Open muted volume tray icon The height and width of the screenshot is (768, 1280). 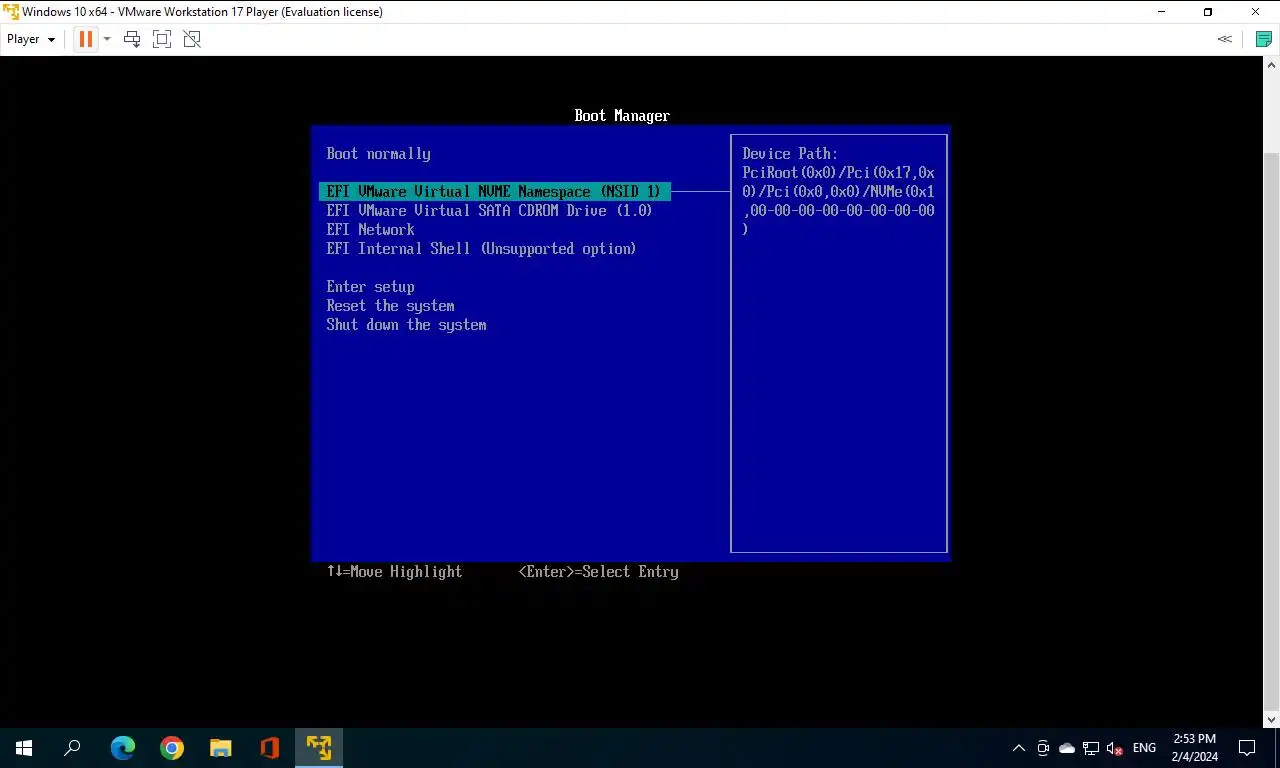click(x=1115, y=748)
